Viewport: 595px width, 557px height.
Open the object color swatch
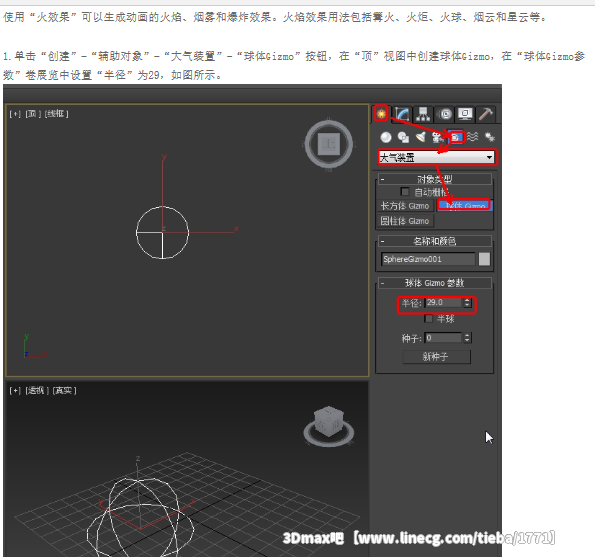[484, 259]
